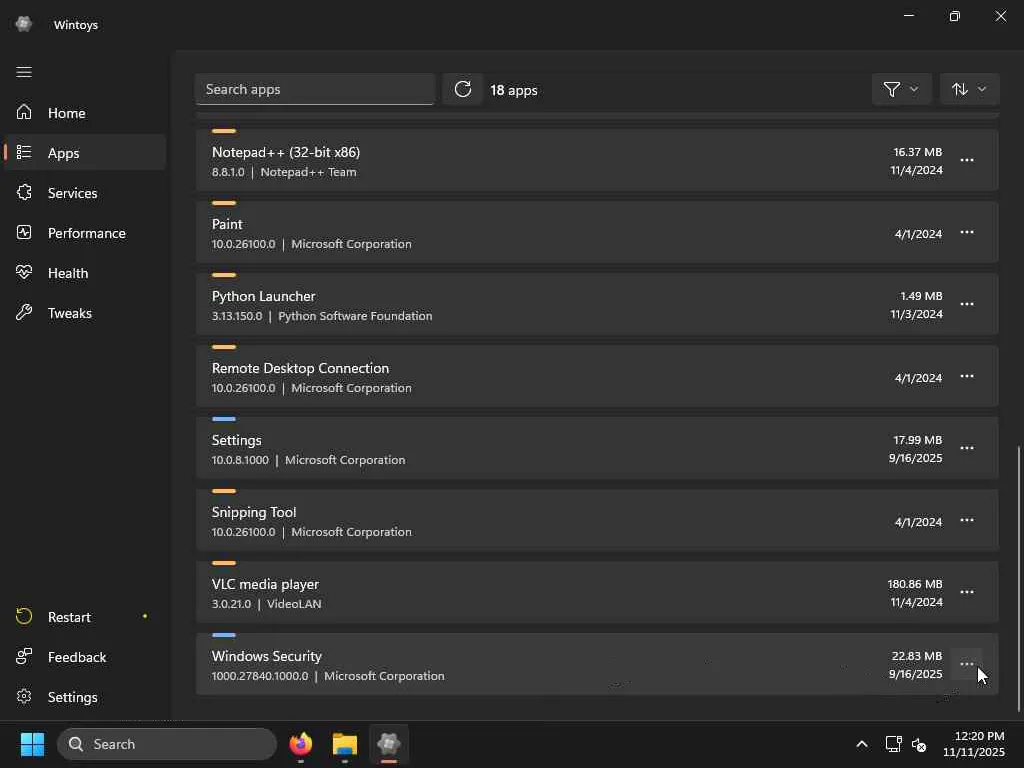Click the Wintoys taskbar icon
The image size is (1024, 768).
pos(389,744)
